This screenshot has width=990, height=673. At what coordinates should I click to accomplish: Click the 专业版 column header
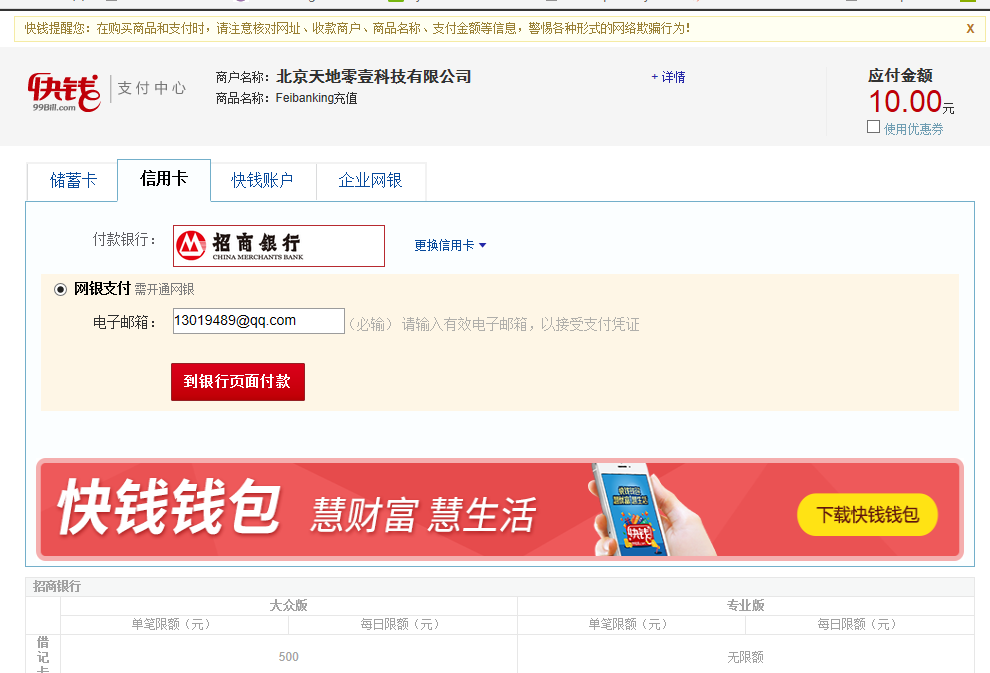[746, 605]
